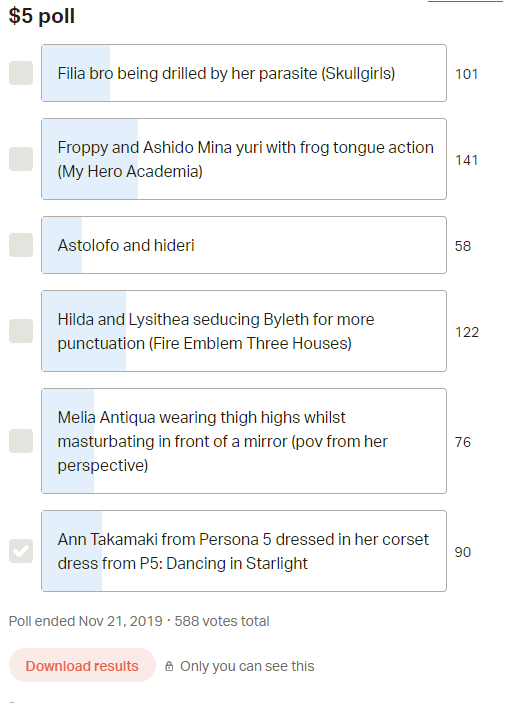Check the box for the 76-vote option

point(21,441)
